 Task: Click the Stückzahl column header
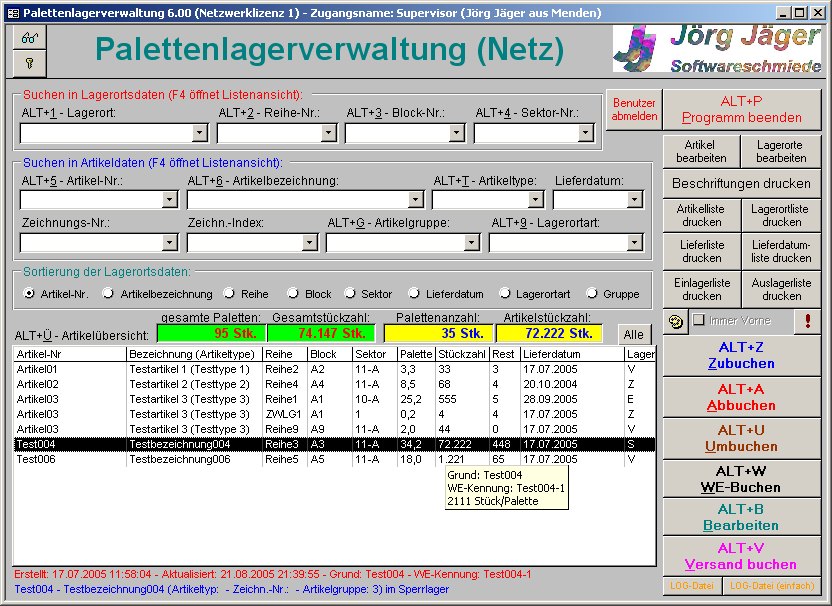462,354
